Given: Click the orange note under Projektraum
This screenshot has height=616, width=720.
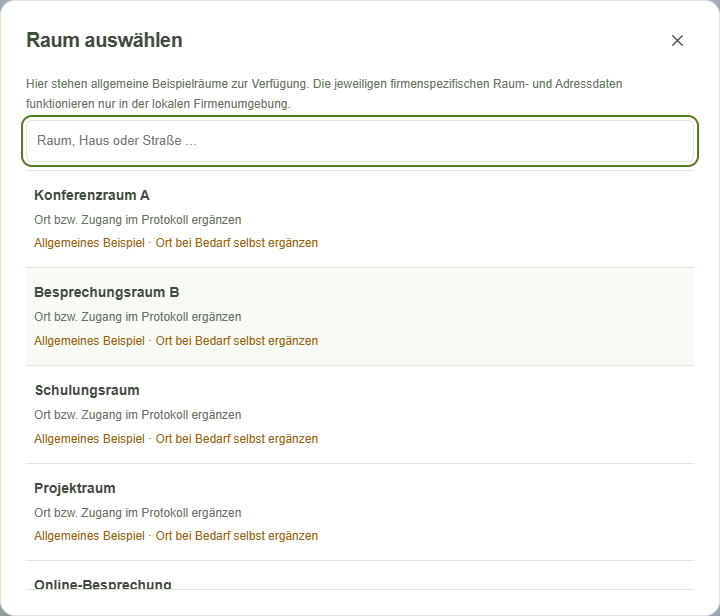Looking at the screenshot, I should 176,536.
